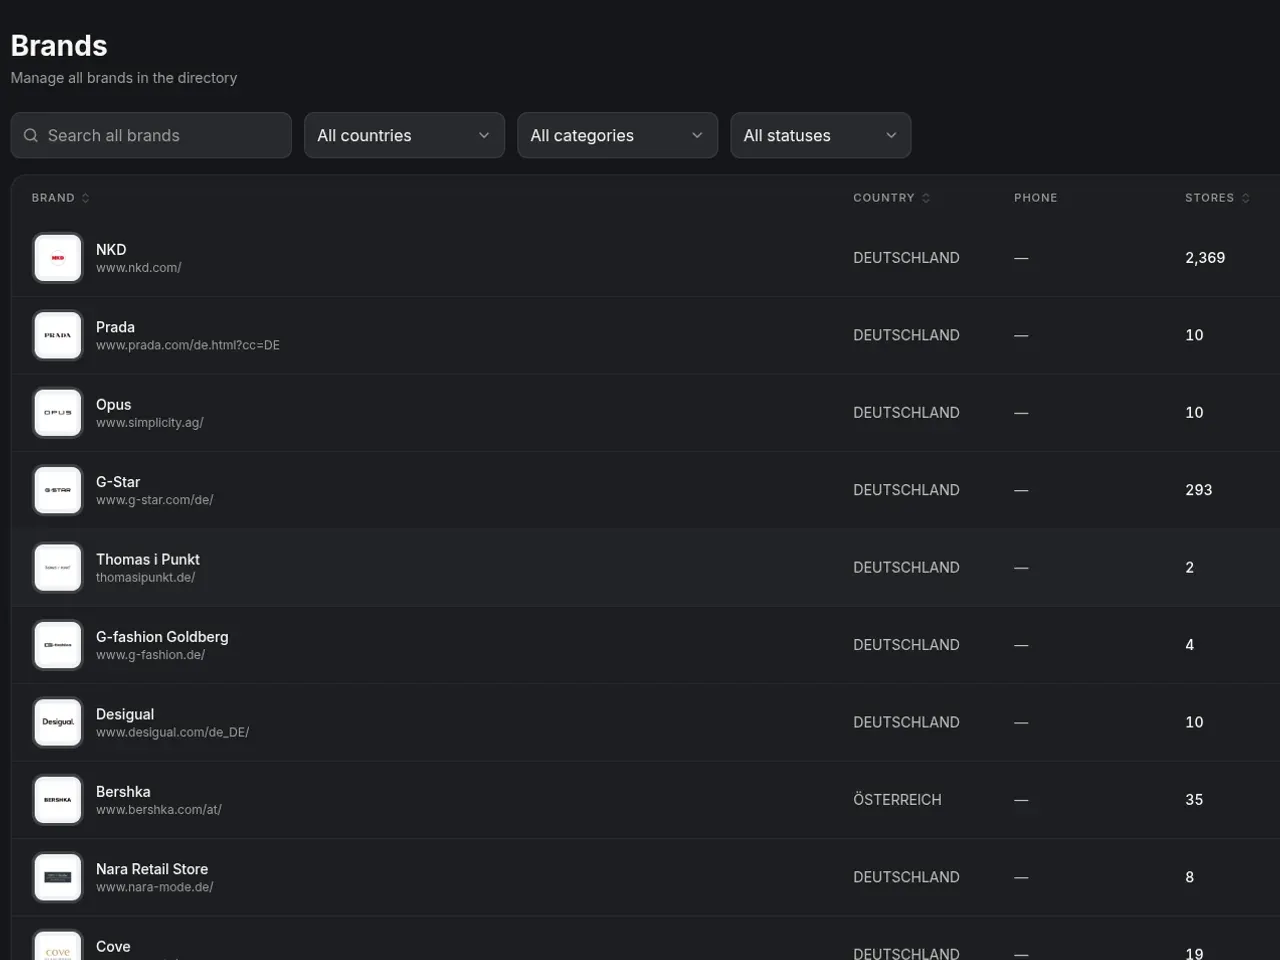Select Thomas i Punkt brand name

pos(148,559)
